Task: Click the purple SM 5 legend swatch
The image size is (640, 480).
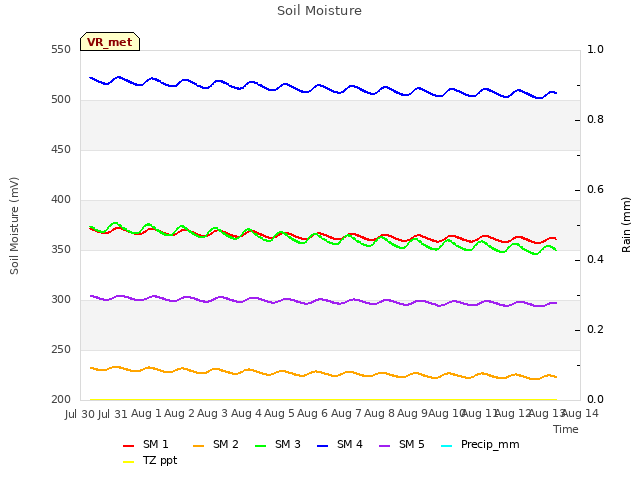Action: (385, 446)
